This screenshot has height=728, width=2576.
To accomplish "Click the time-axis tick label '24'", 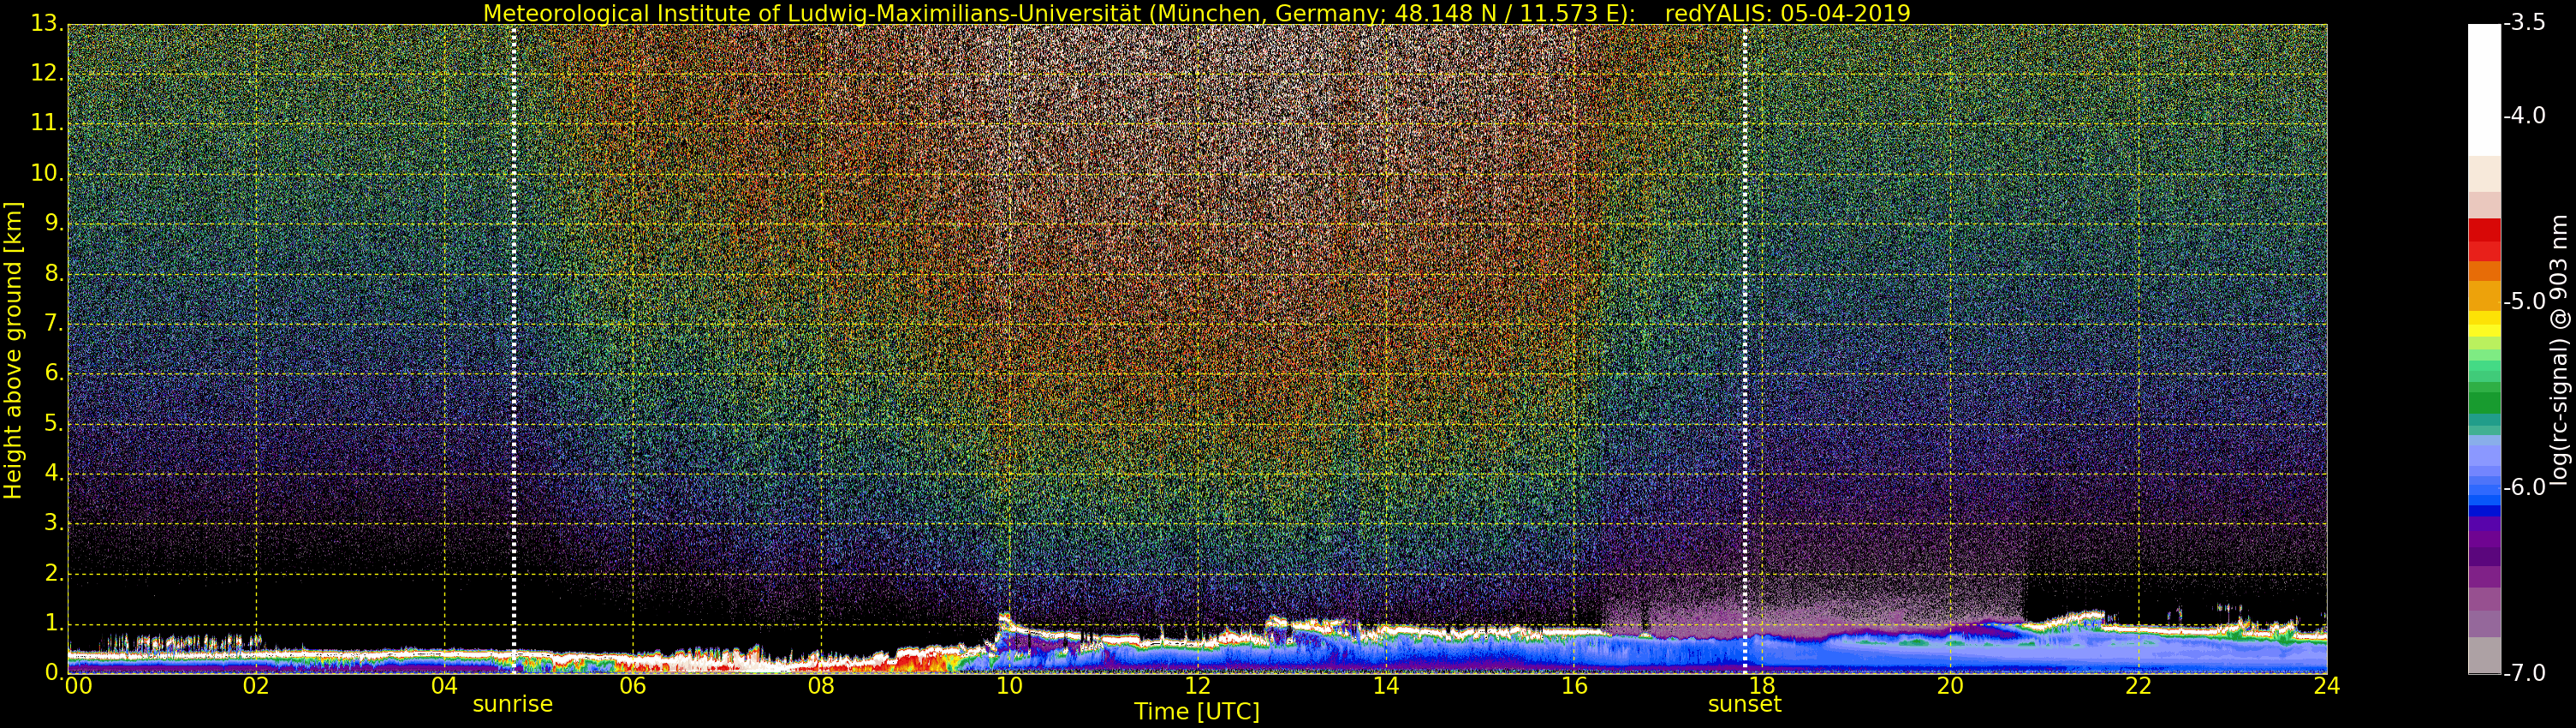I will pyautogui.click(x=2327, y=686).
